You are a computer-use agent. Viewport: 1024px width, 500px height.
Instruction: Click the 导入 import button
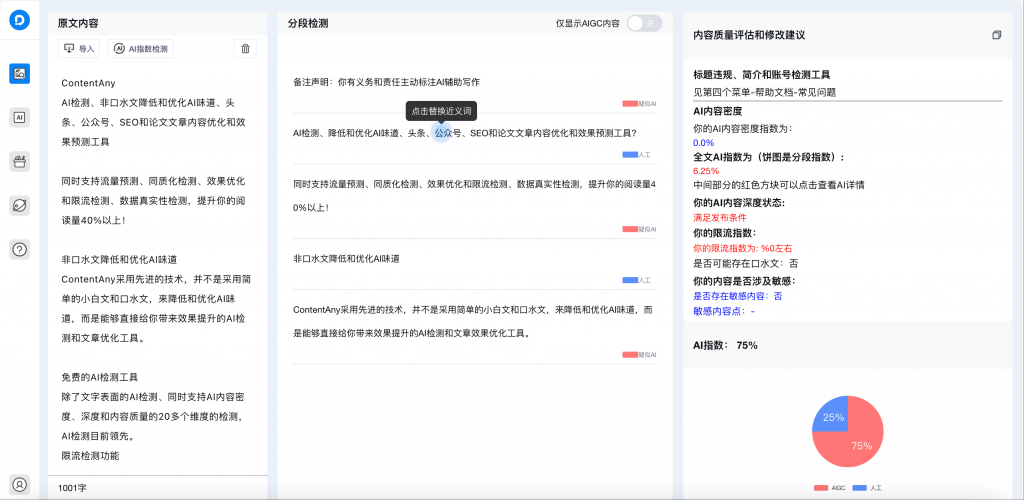pyautogui.click(x=79, y=49)
